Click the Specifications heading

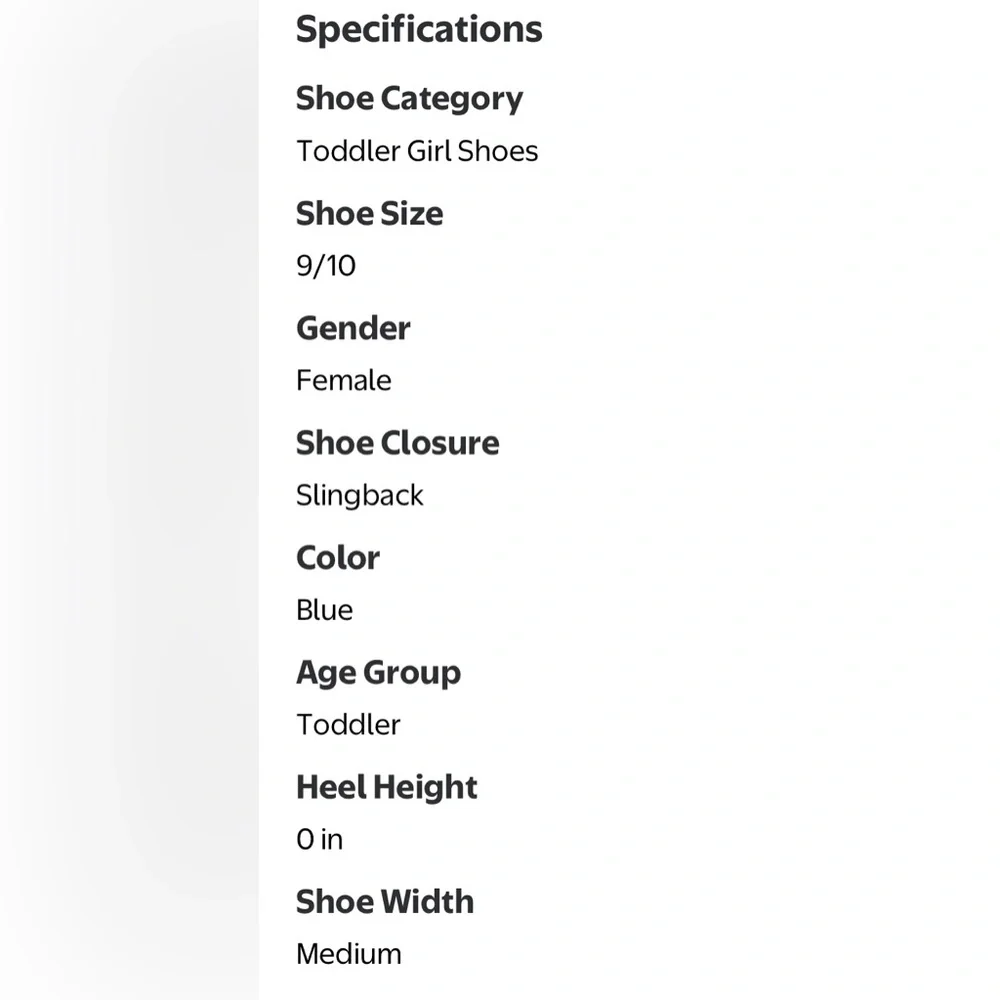tap(419, 30)
